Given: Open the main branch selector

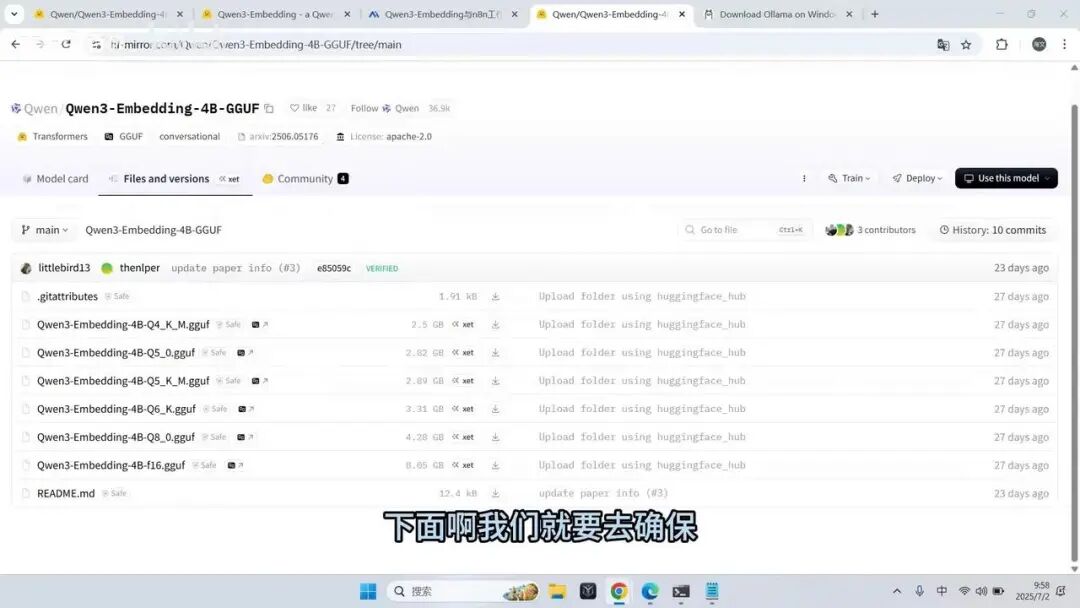Looking at the screenshot, I should tap(44, 230).
